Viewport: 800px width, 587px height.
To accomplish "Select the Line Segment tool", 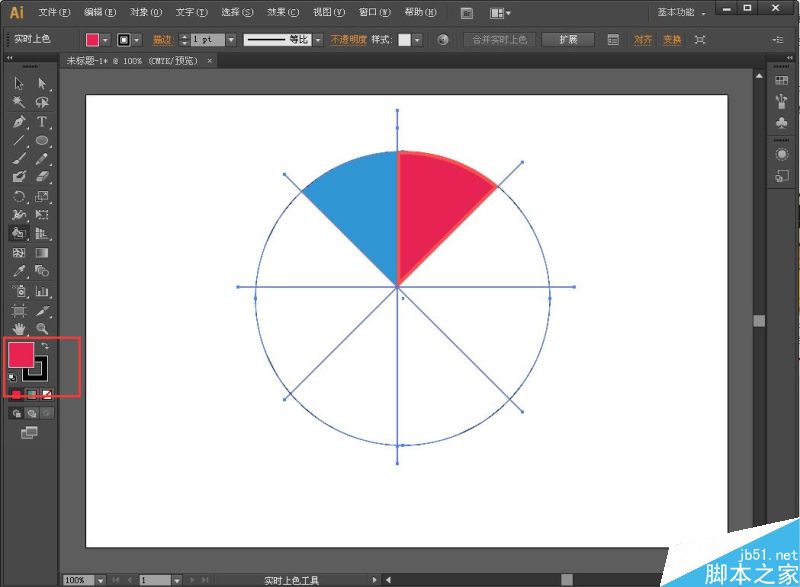I will (x=19, y=140).
